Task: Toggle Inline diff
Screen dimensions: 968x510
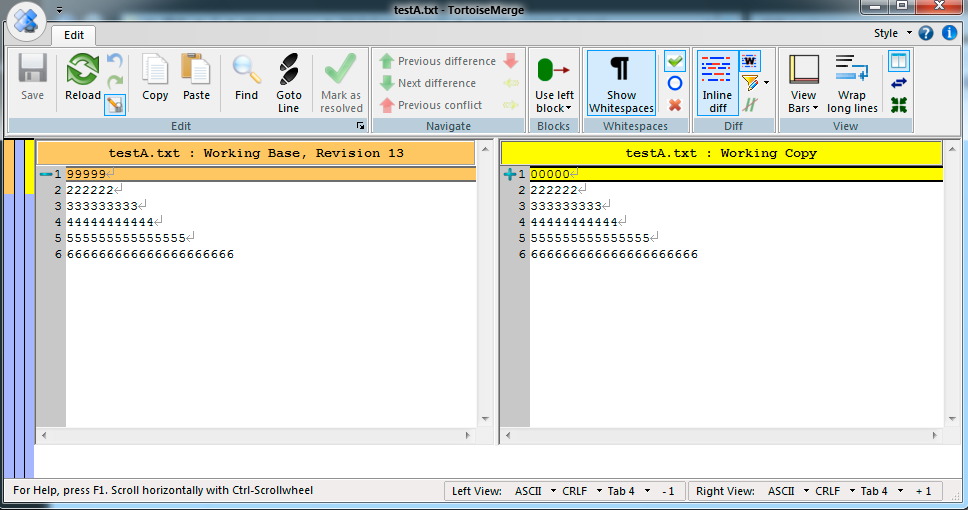Action: point(717,83)
